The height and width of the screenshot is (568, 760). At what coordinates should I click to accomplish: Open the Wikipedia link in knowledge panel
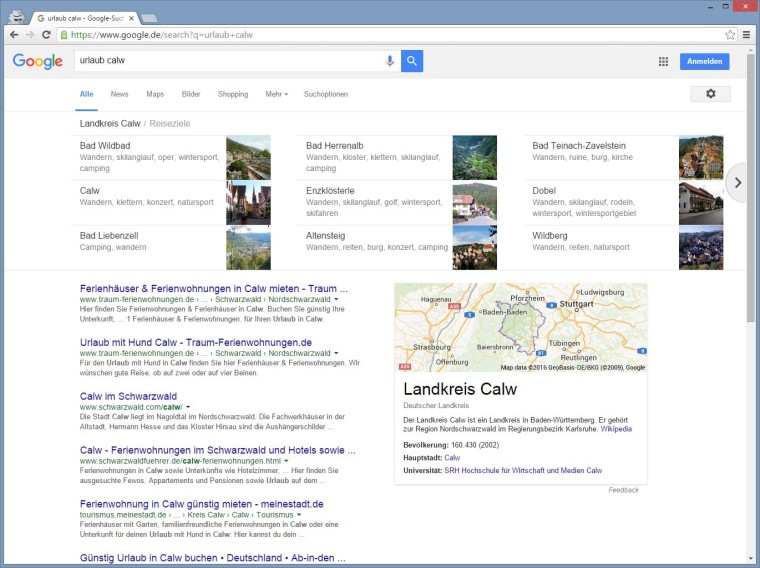tap(616, 429)
